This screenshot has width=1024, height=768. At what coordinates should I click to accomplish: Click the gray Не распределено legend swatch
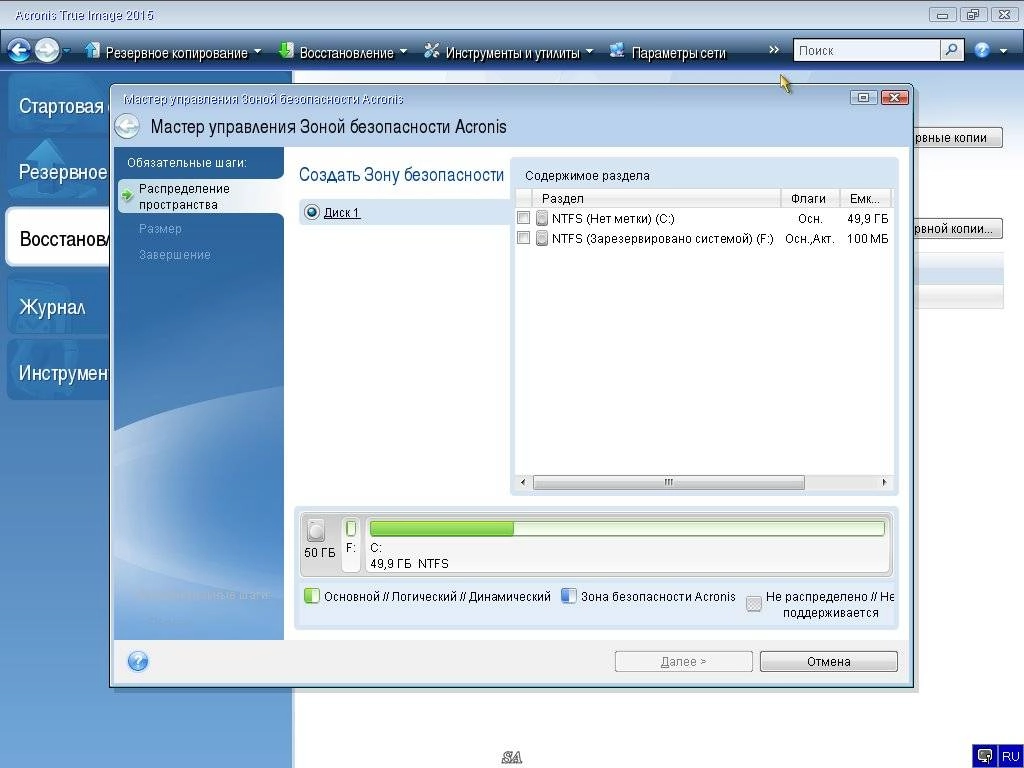click(754, 604)
